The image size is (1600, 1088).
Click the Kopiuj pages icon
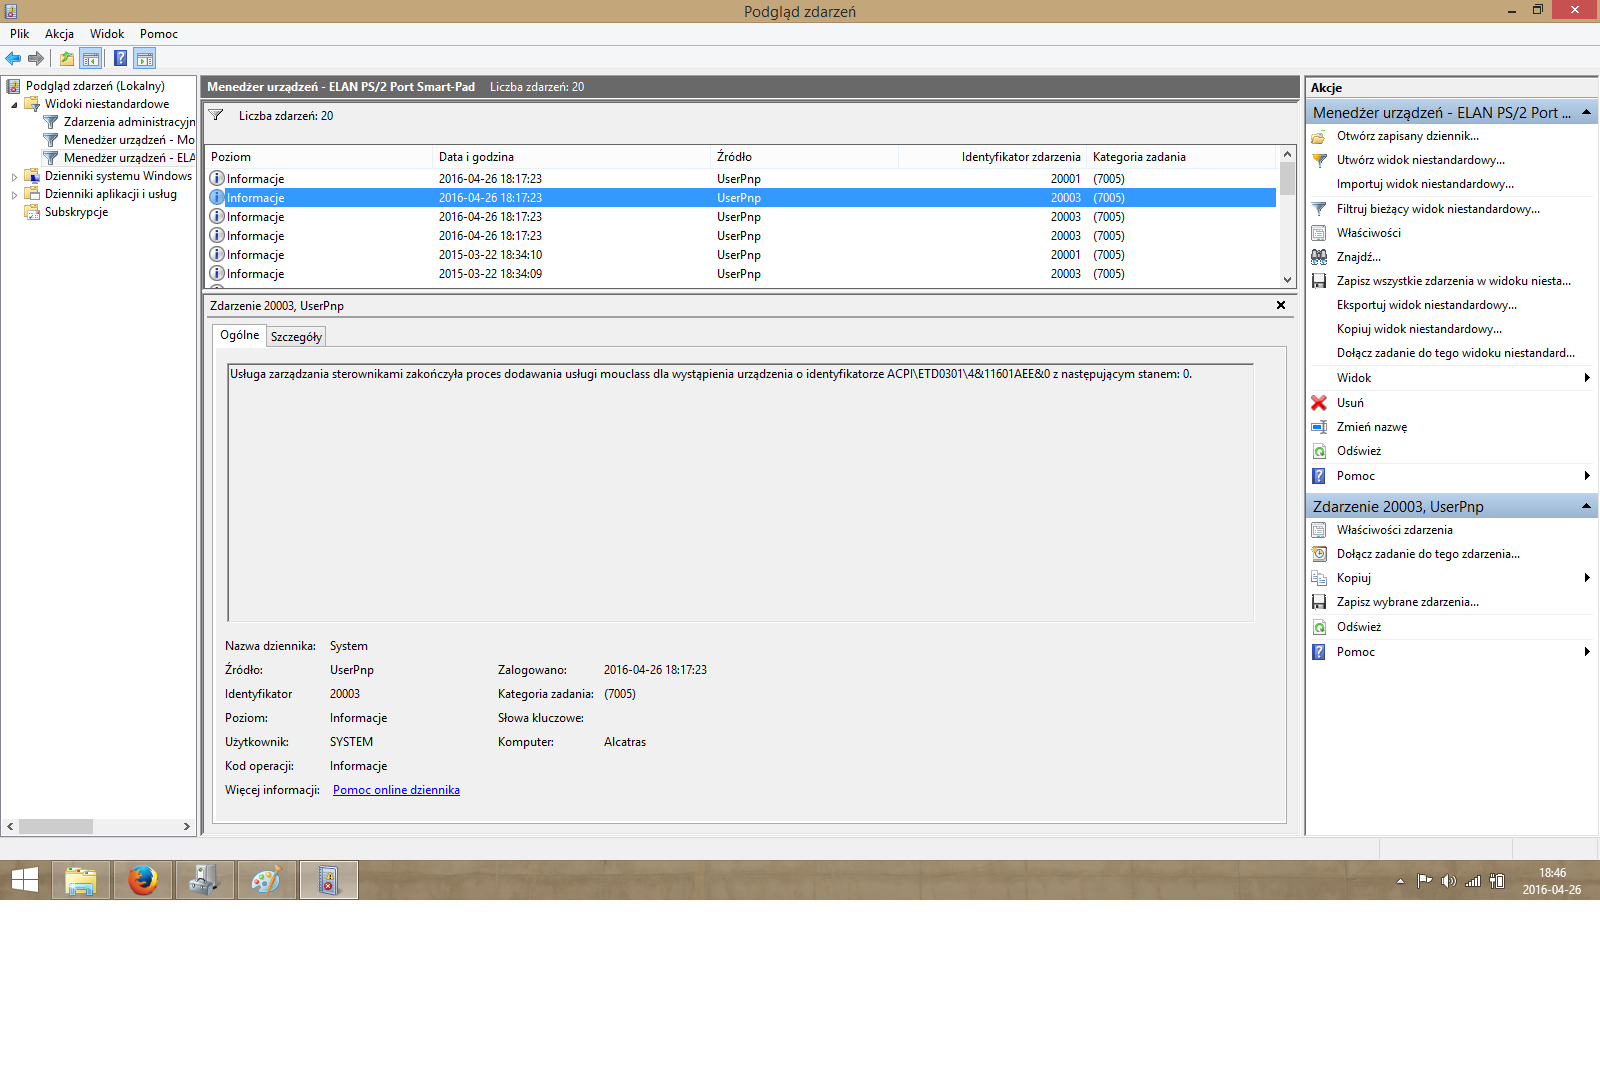pos(1319,578)
